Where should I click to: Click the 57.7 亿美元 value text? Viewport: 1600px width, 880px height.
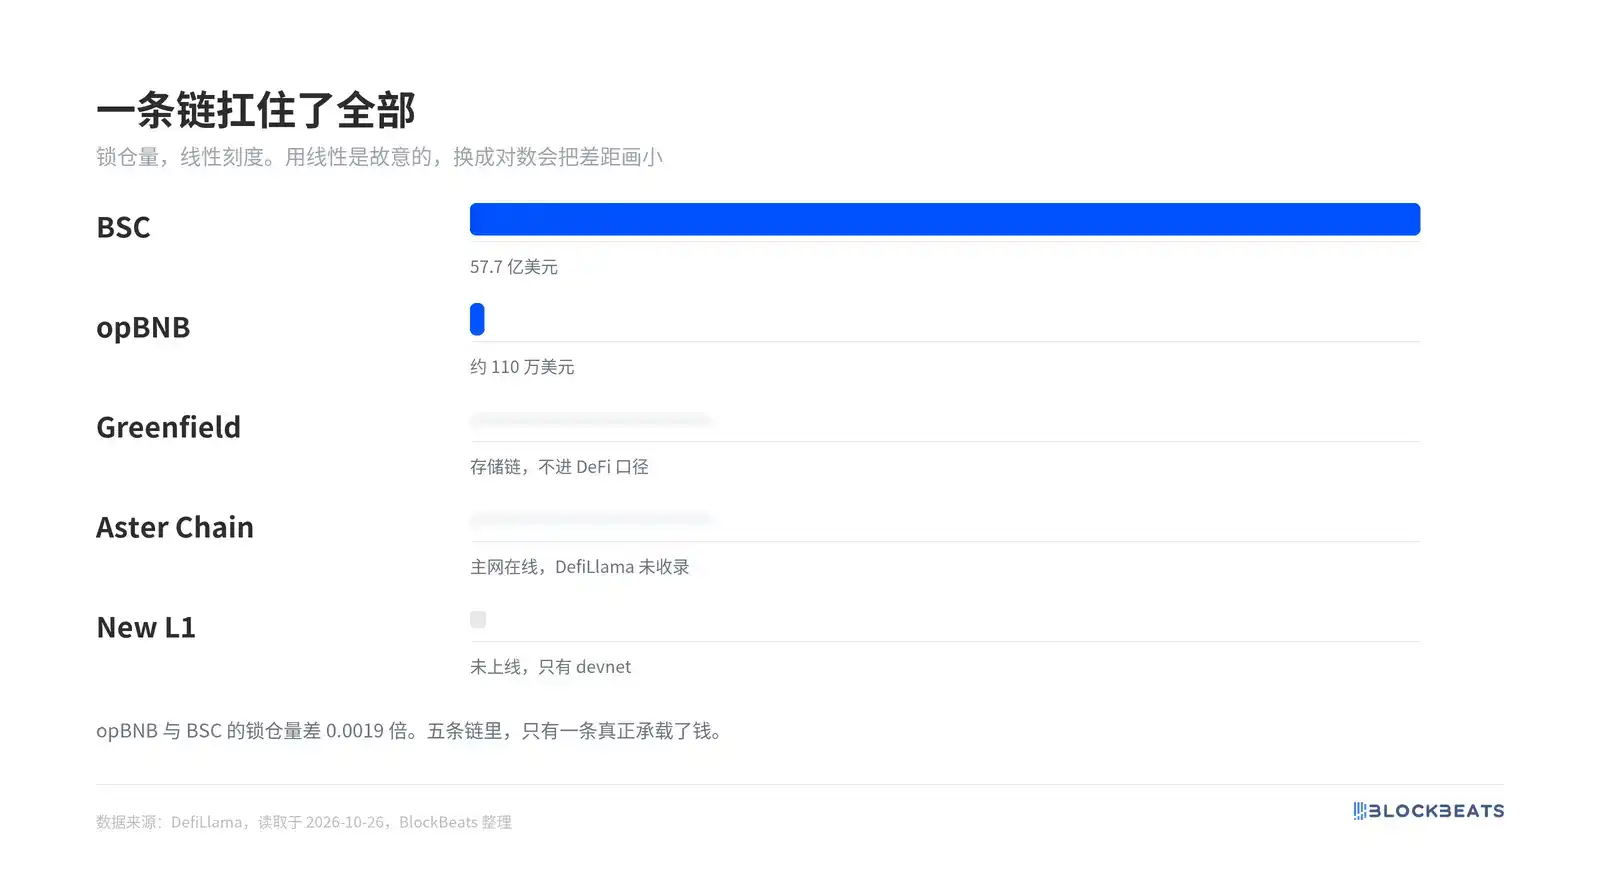tap(514, 267)
